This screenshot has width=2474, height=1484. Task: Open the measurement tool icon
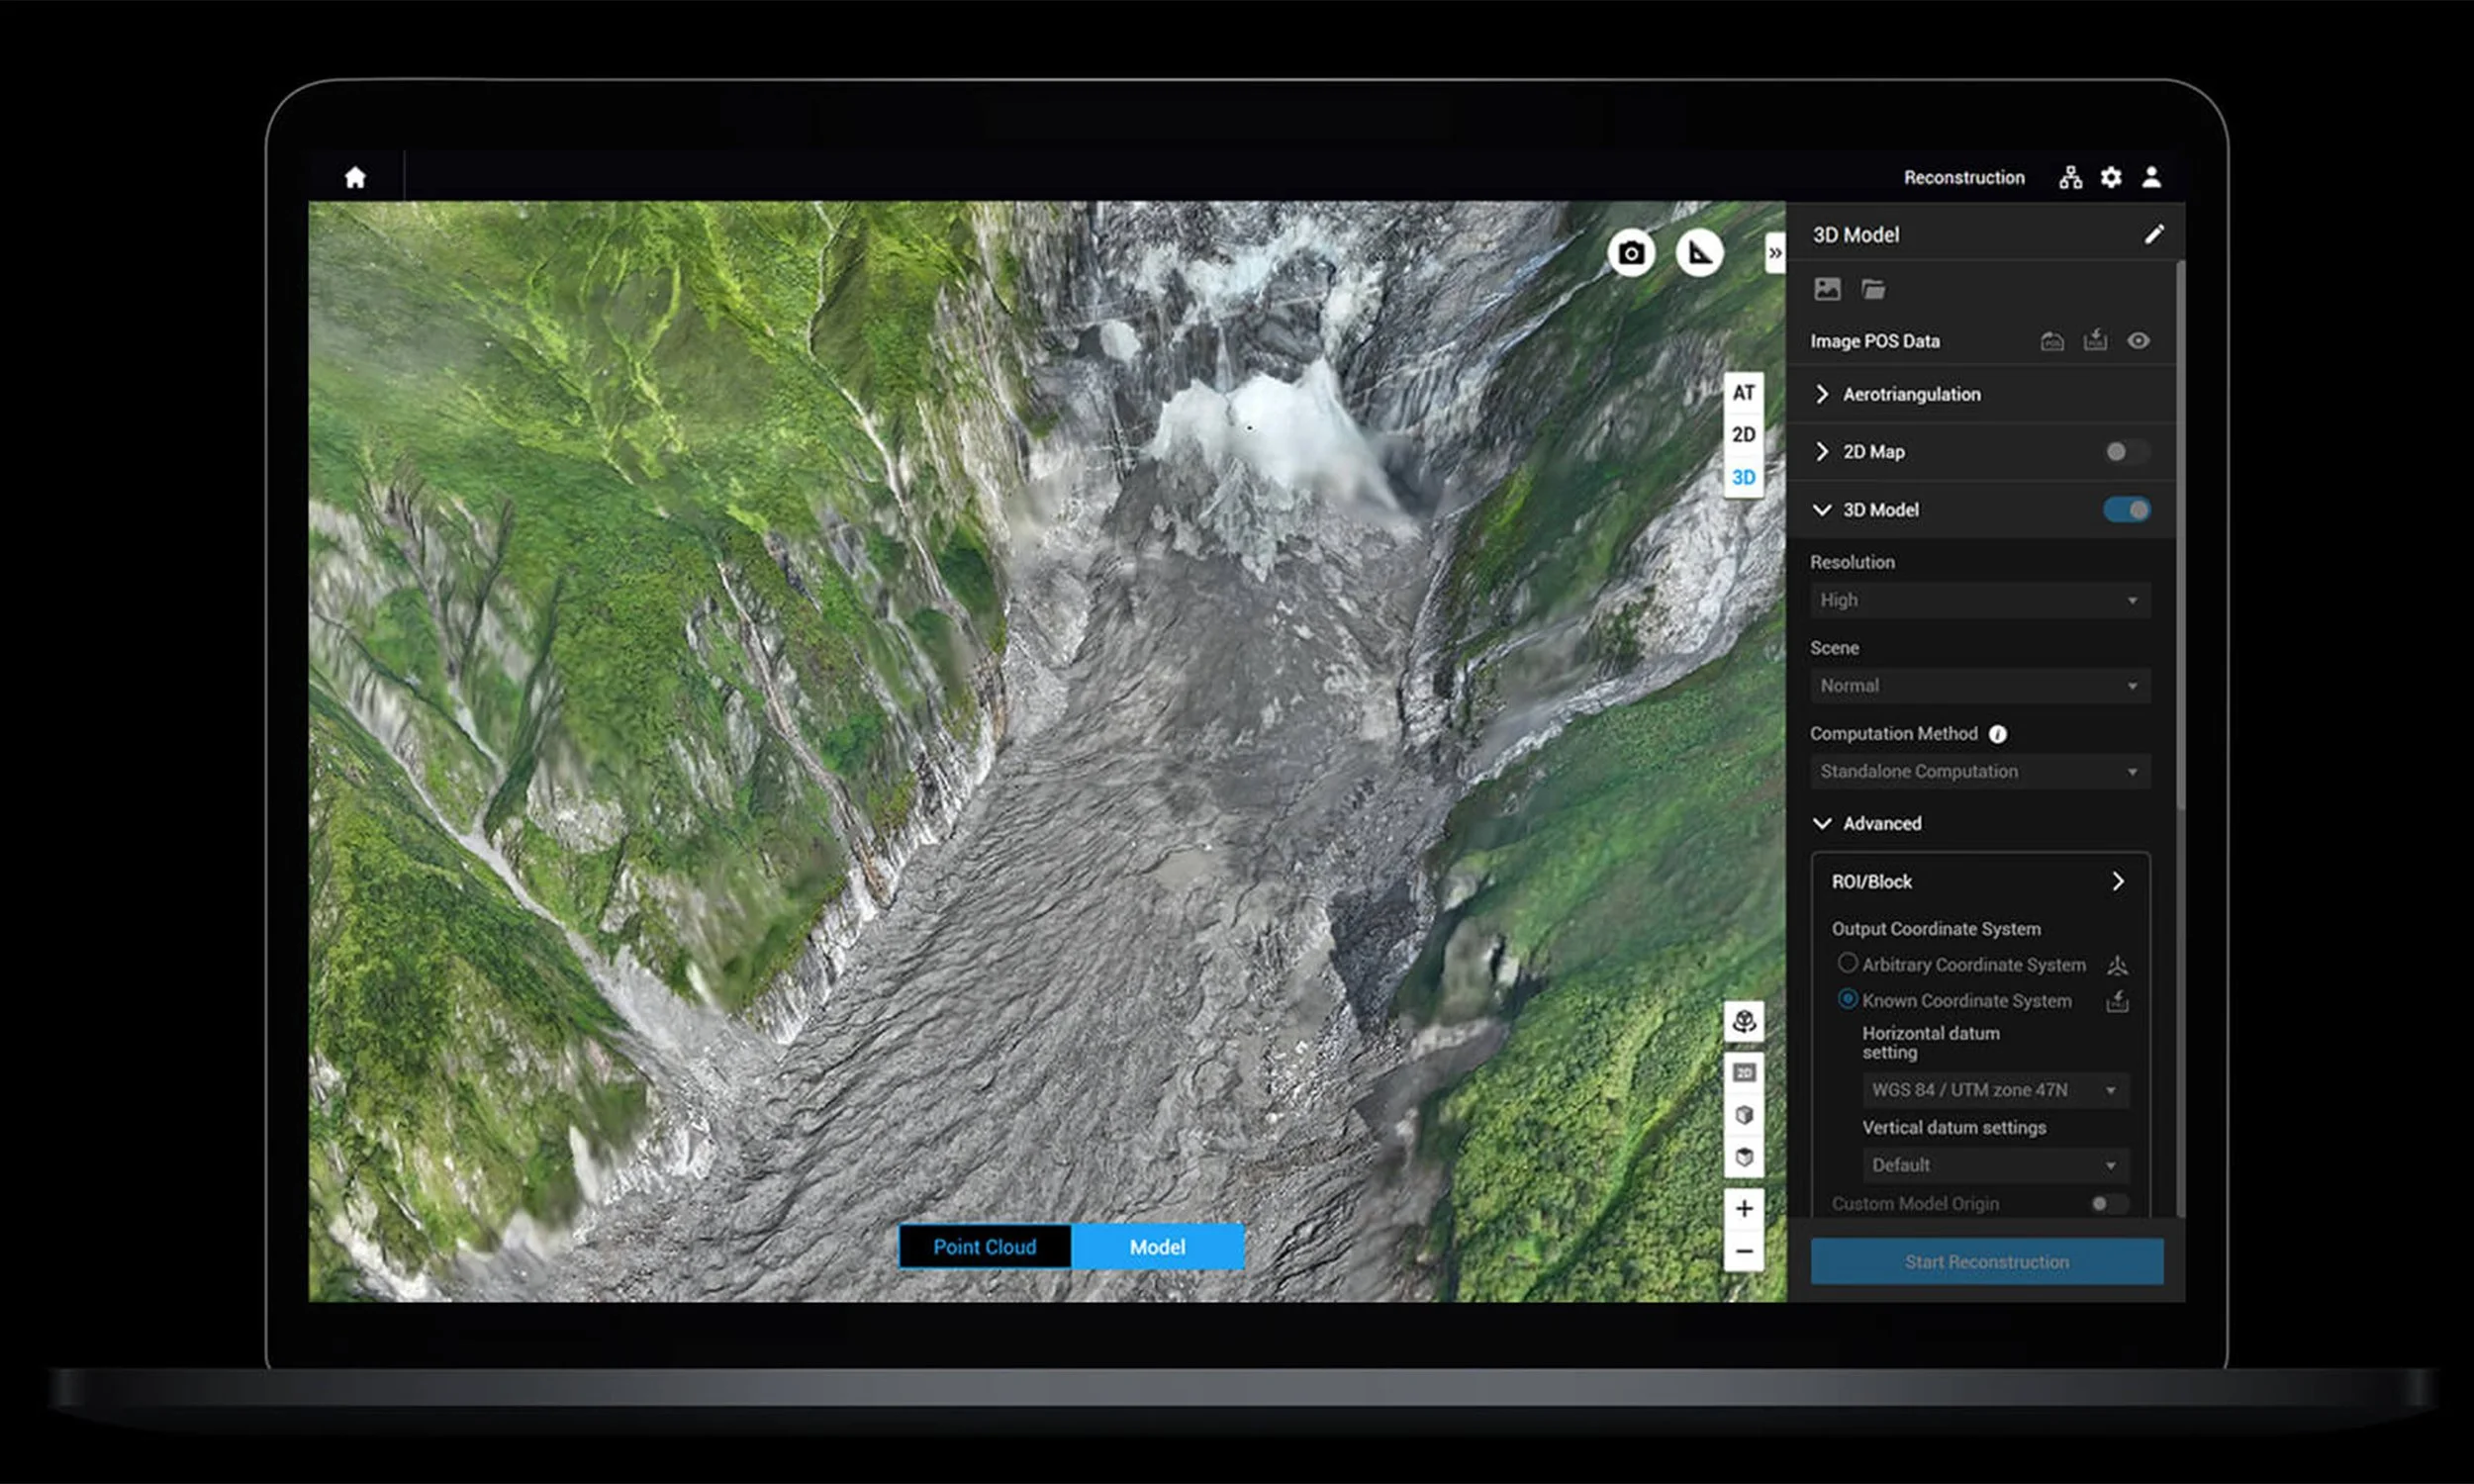click(1699, 253)
